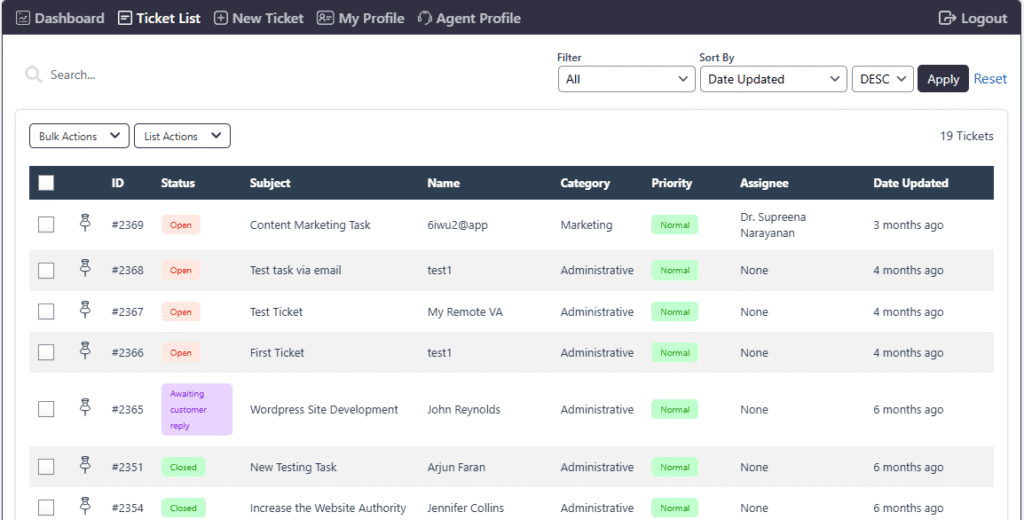Viewport: 1024px width, 520px height.
Task: Click the search magnifier icon
Action: click(33, 75)
